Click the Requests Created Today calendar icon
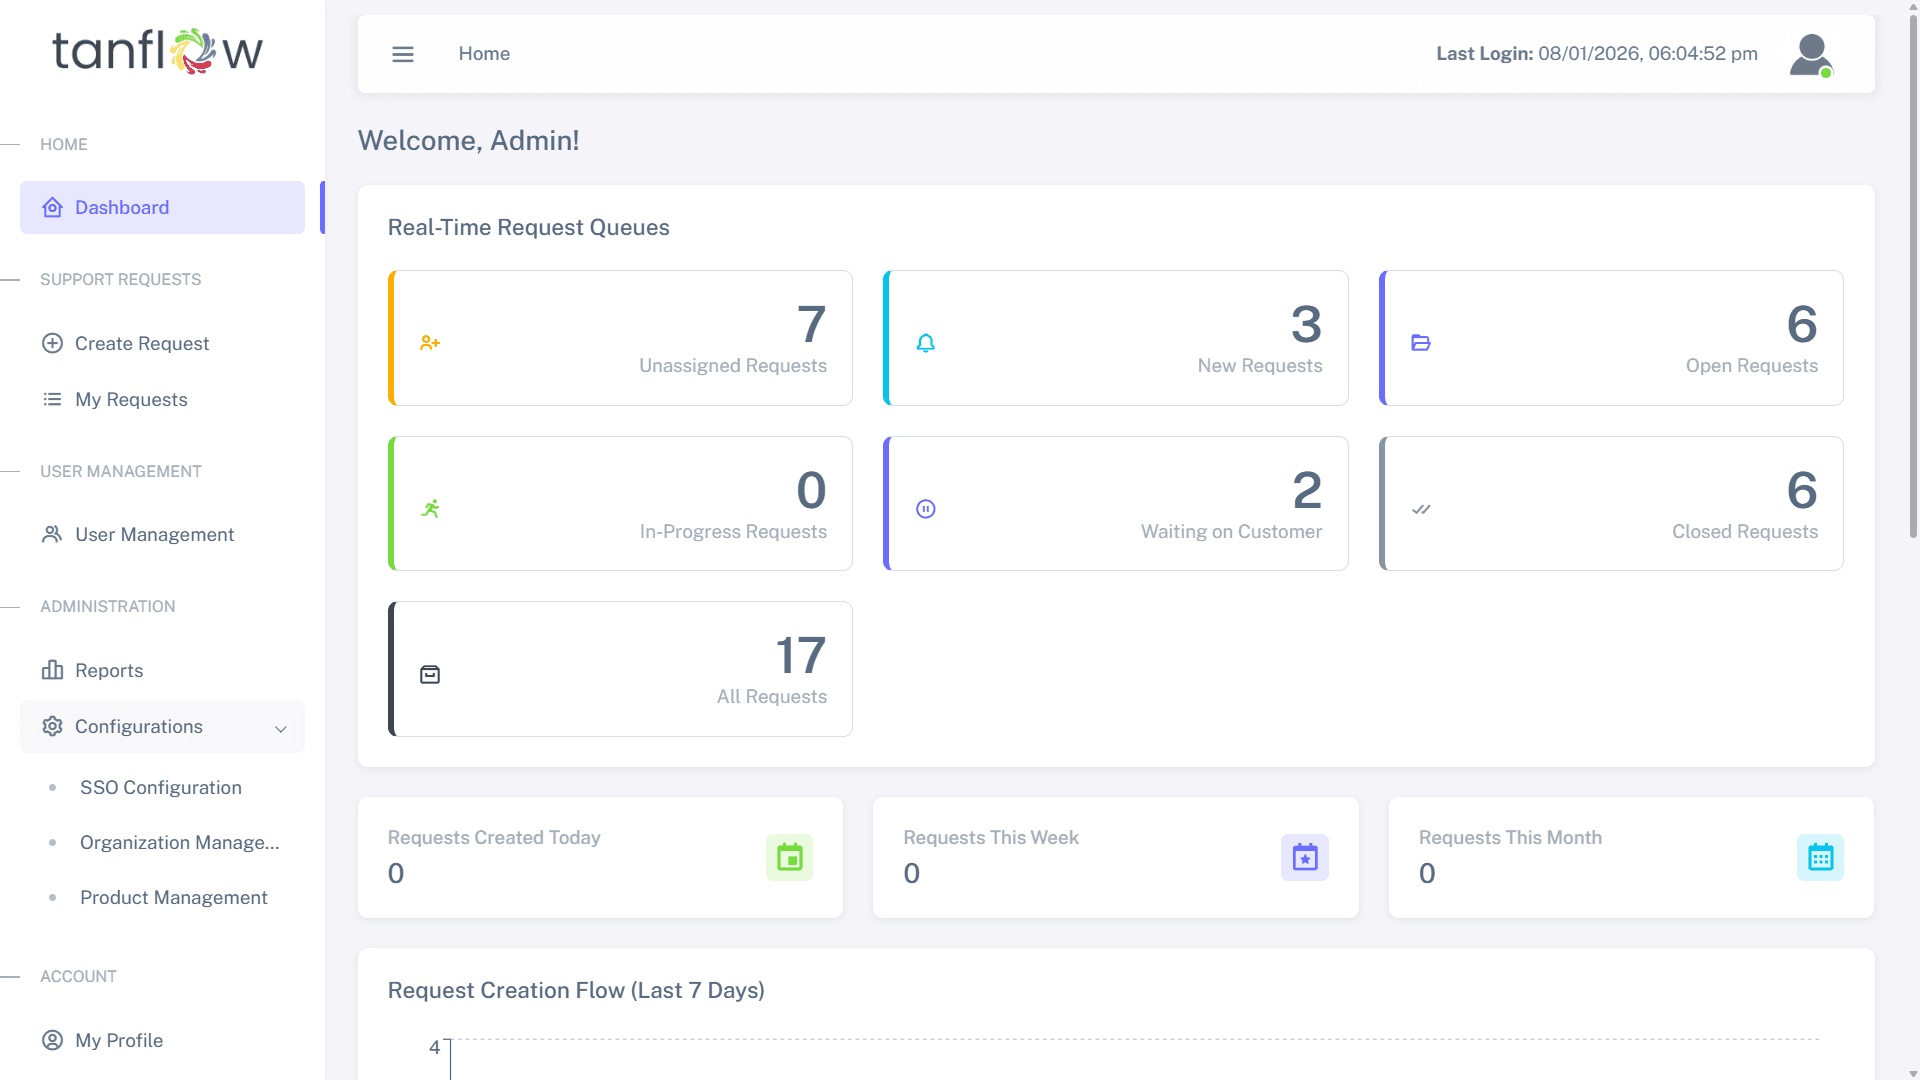1920x1080 pixels. (789, 857)
